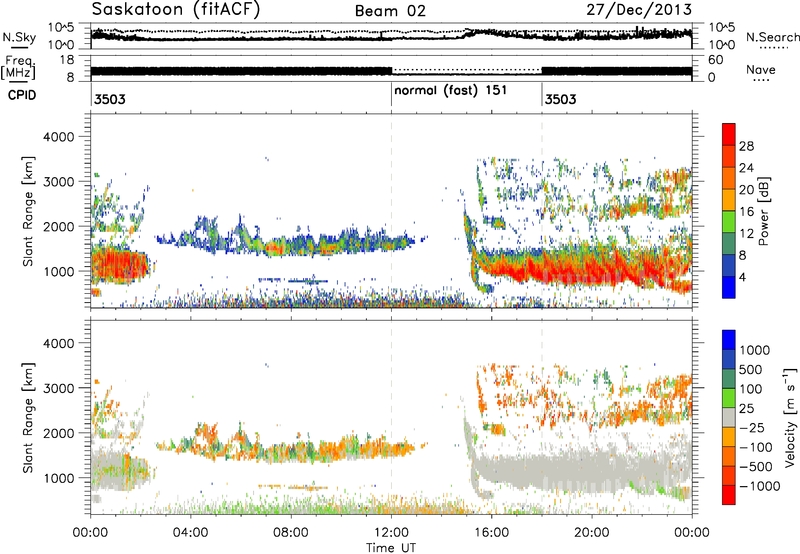Click the "08:00" time tick label

(x=291, y=533)
